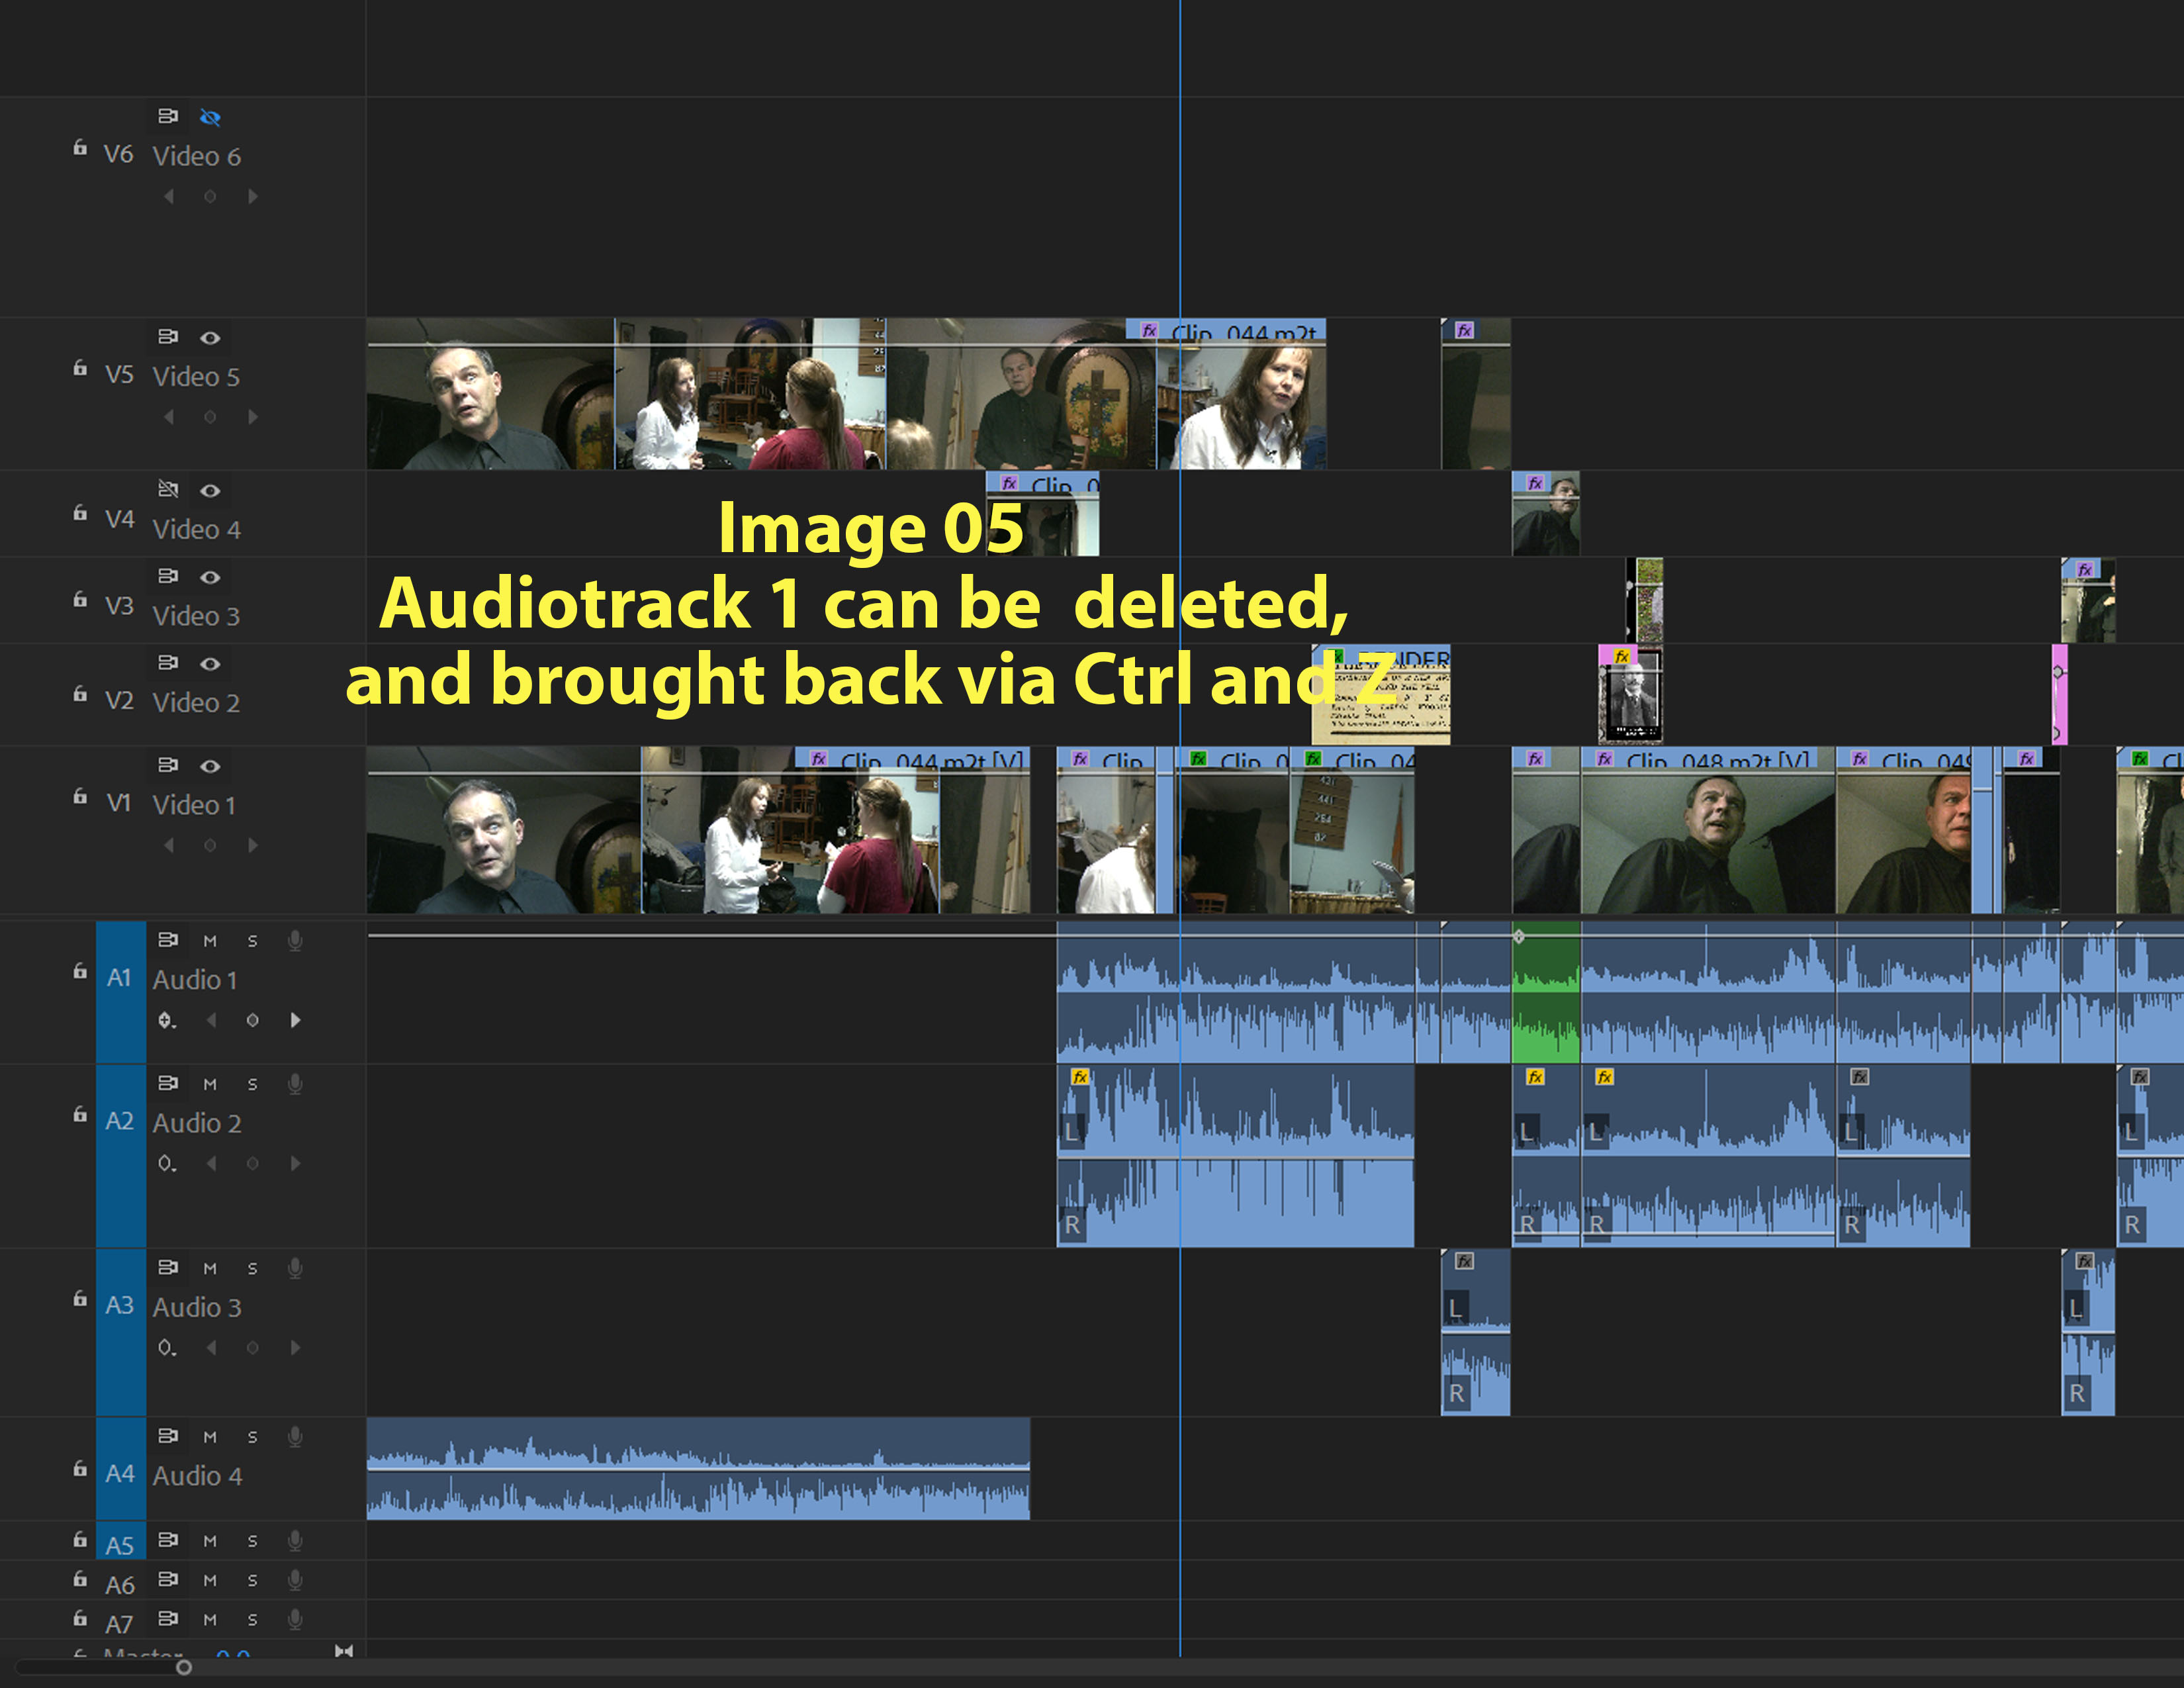Click Go to Next Keyframe arrow on Video 1

click(x=253, y=845)
